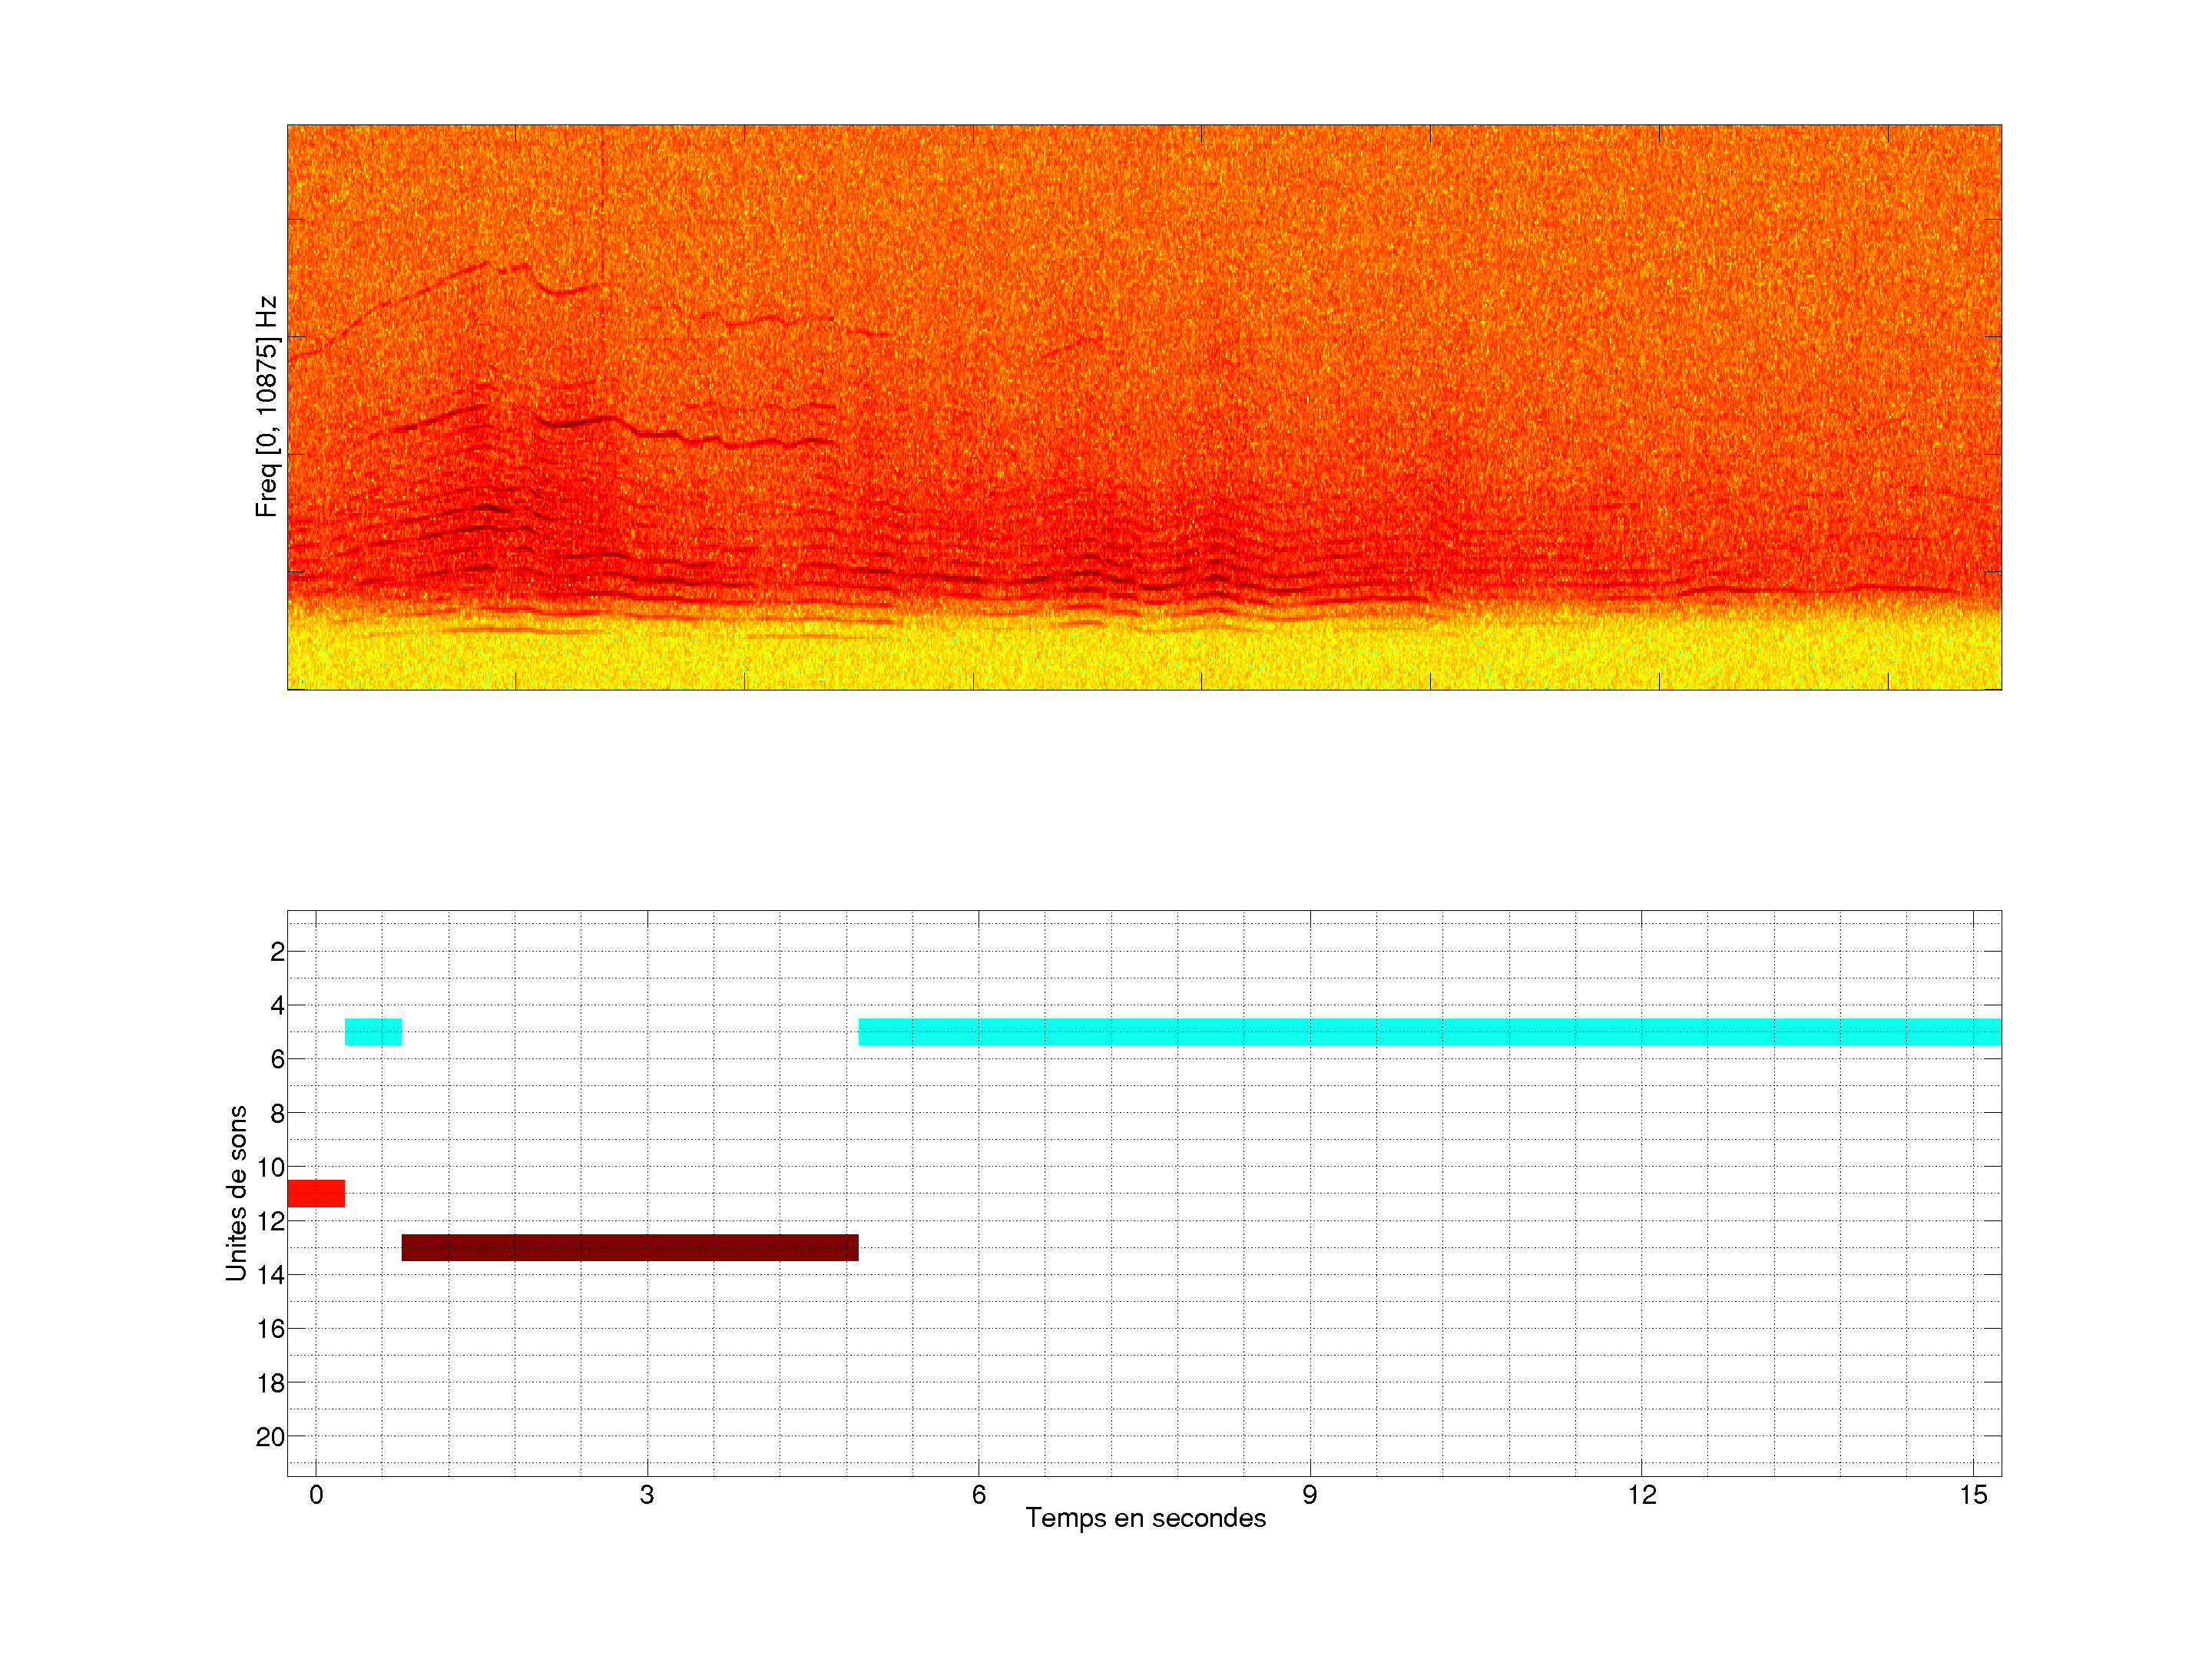The height and width of the screenshot is (1659, 2212).
Task: Click the x-axis tick label 0
Action: 316,1495
